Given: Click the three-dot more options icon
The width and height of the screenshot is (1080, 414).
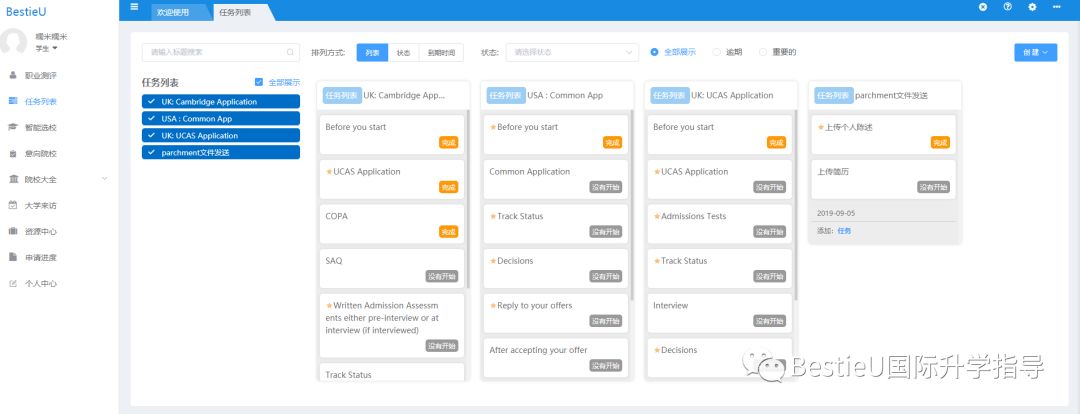Looking at the screenshot, I should tap(1057, 7).
